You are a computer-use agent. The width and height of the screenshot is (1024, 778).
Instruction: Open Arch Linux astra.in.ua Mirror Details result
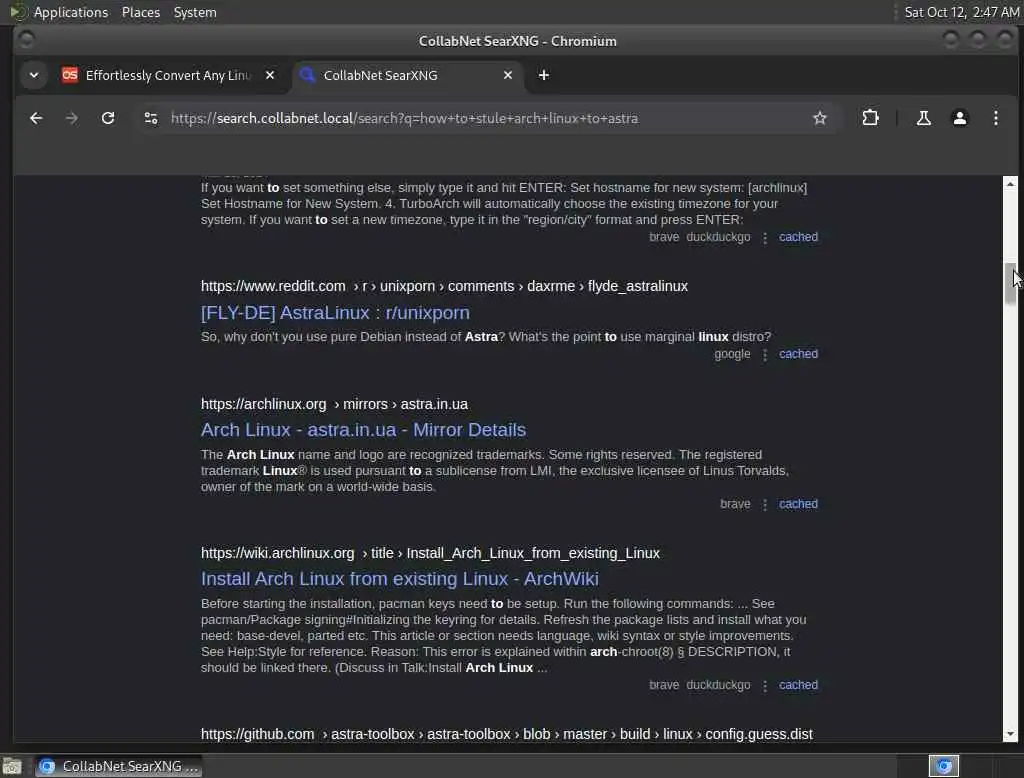coord(363,430)
